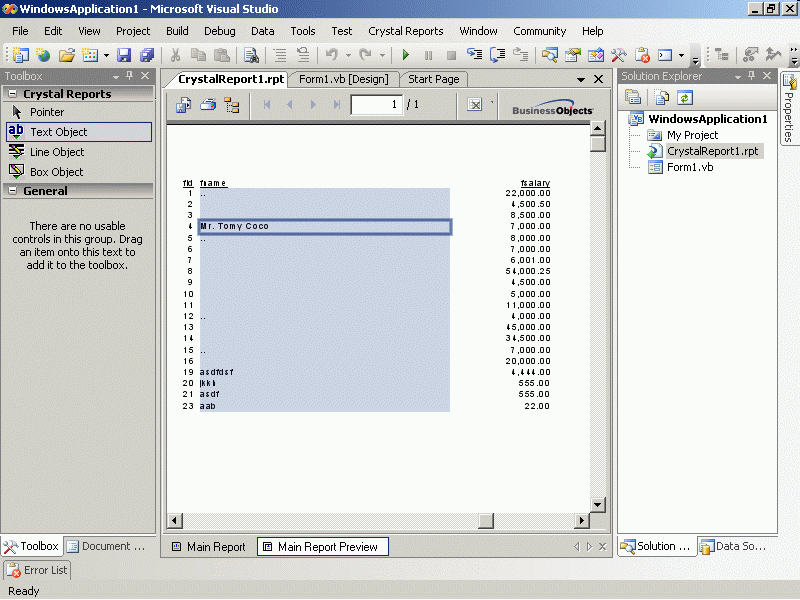
Task: Click the Save All toolbar icon
Action: 147,55
